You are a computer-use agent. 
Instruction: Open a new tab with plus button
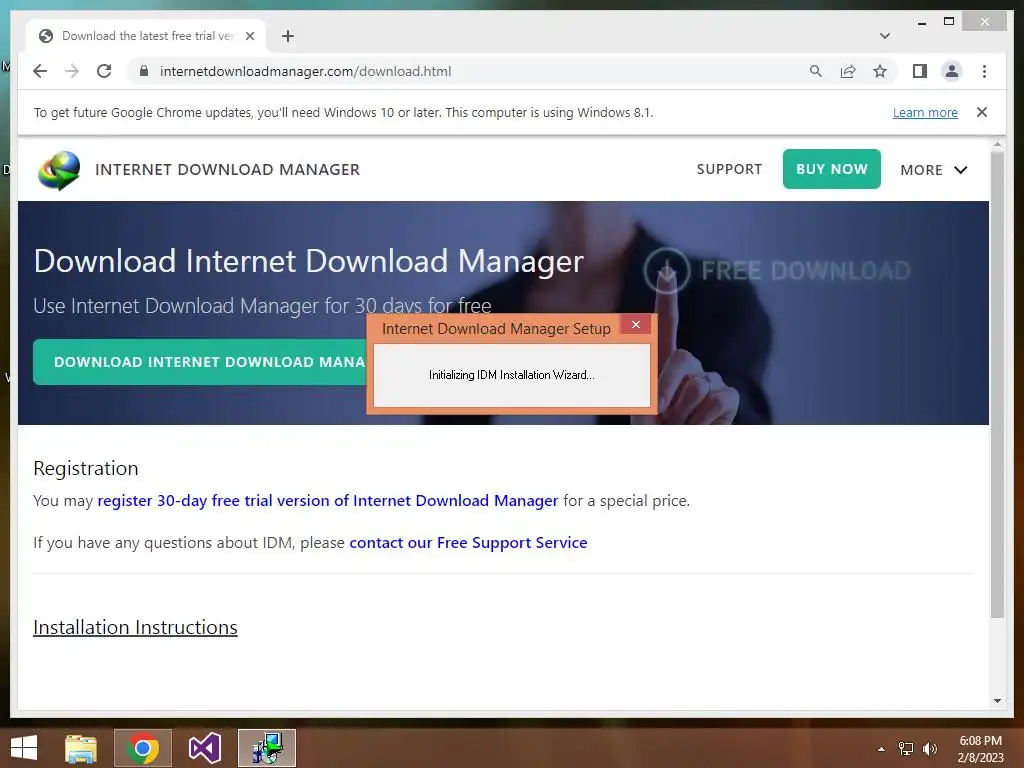288,36
